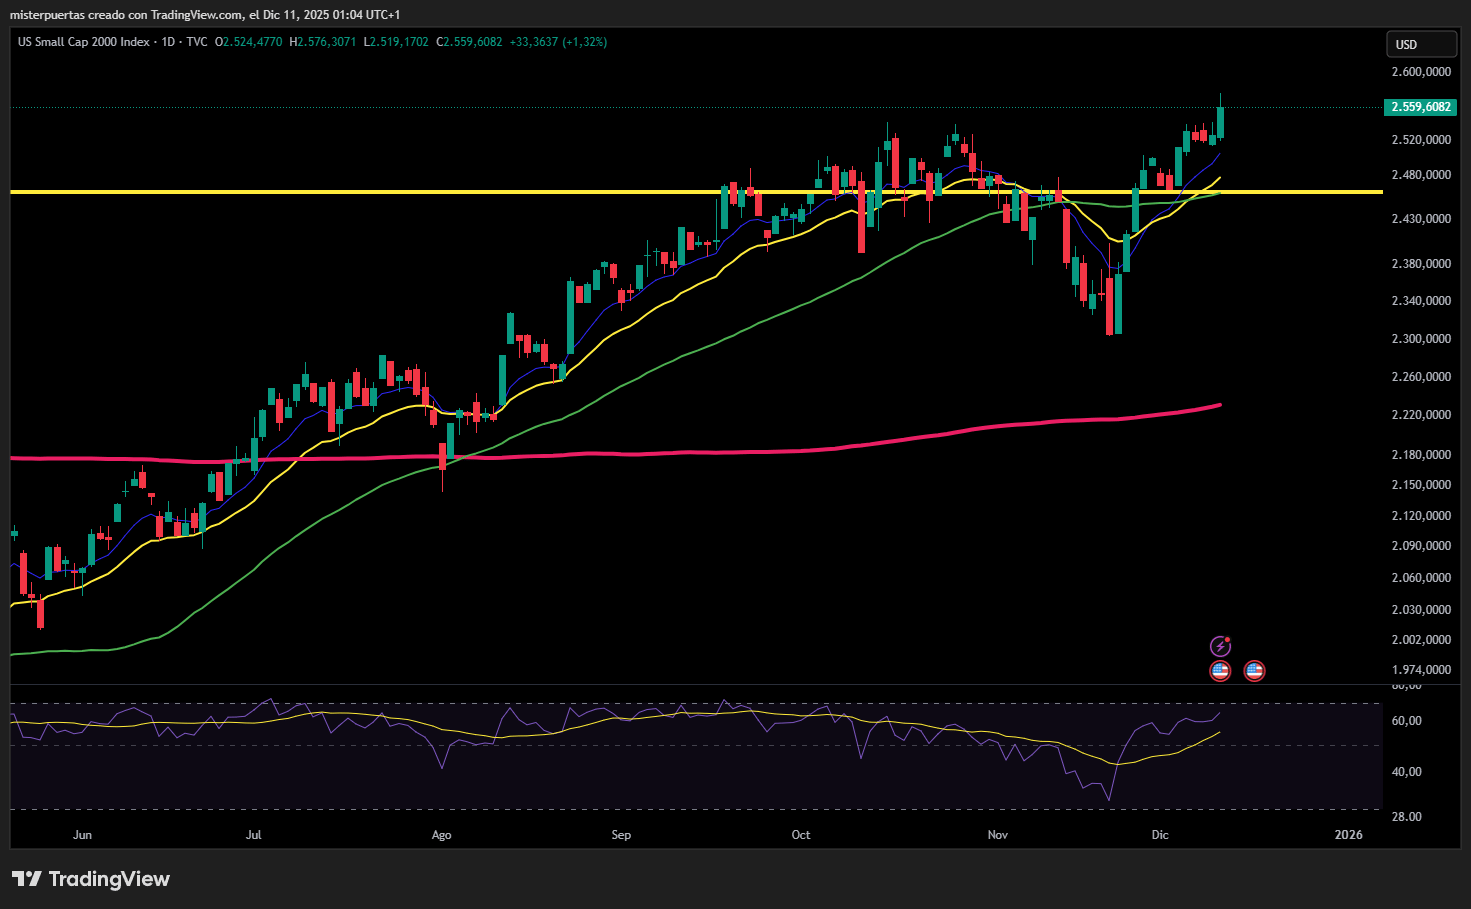The image size is (1471, 909).
Task: Click the 2.380,0000 price axis label
Action: coord(1421,264)
